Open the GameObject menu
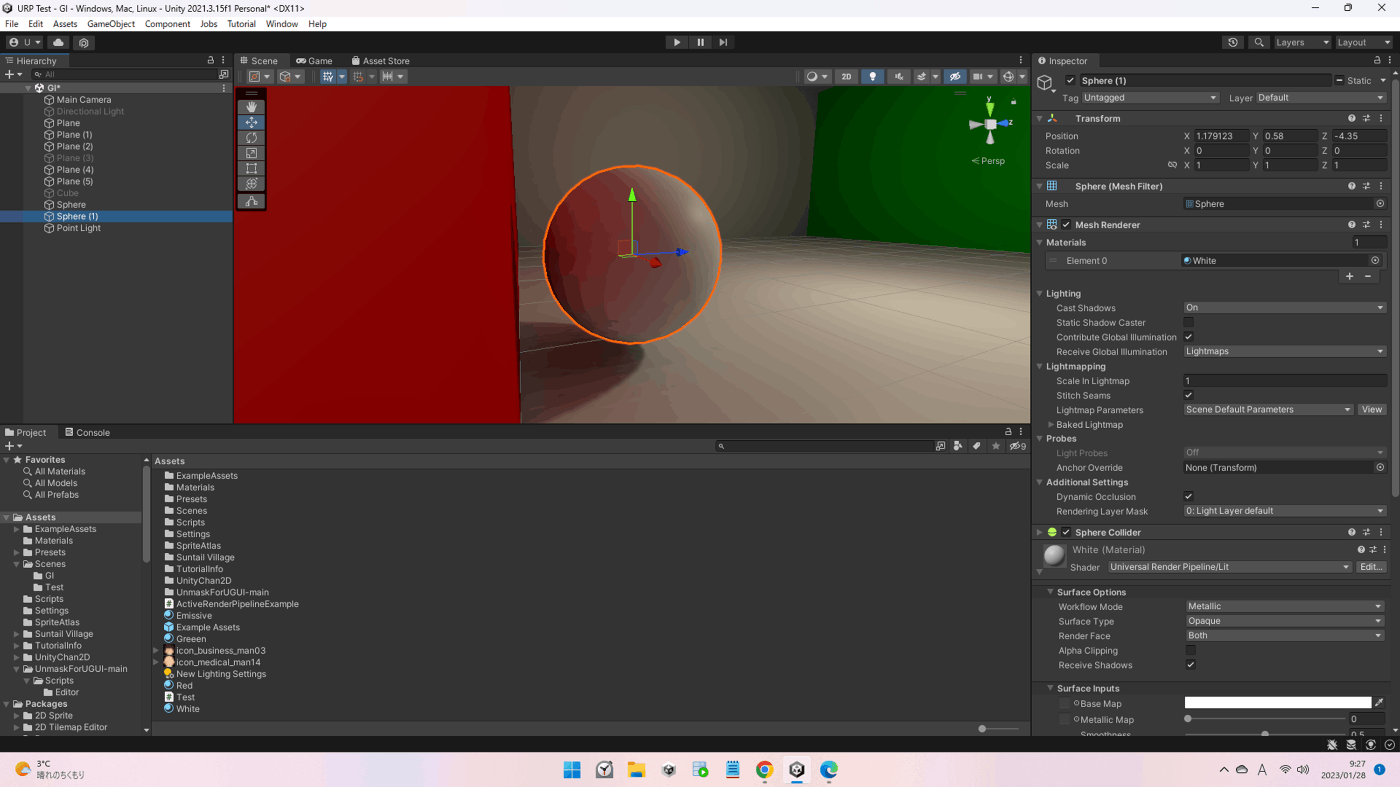Screen dimensions: 1400x787 [111, 24]
